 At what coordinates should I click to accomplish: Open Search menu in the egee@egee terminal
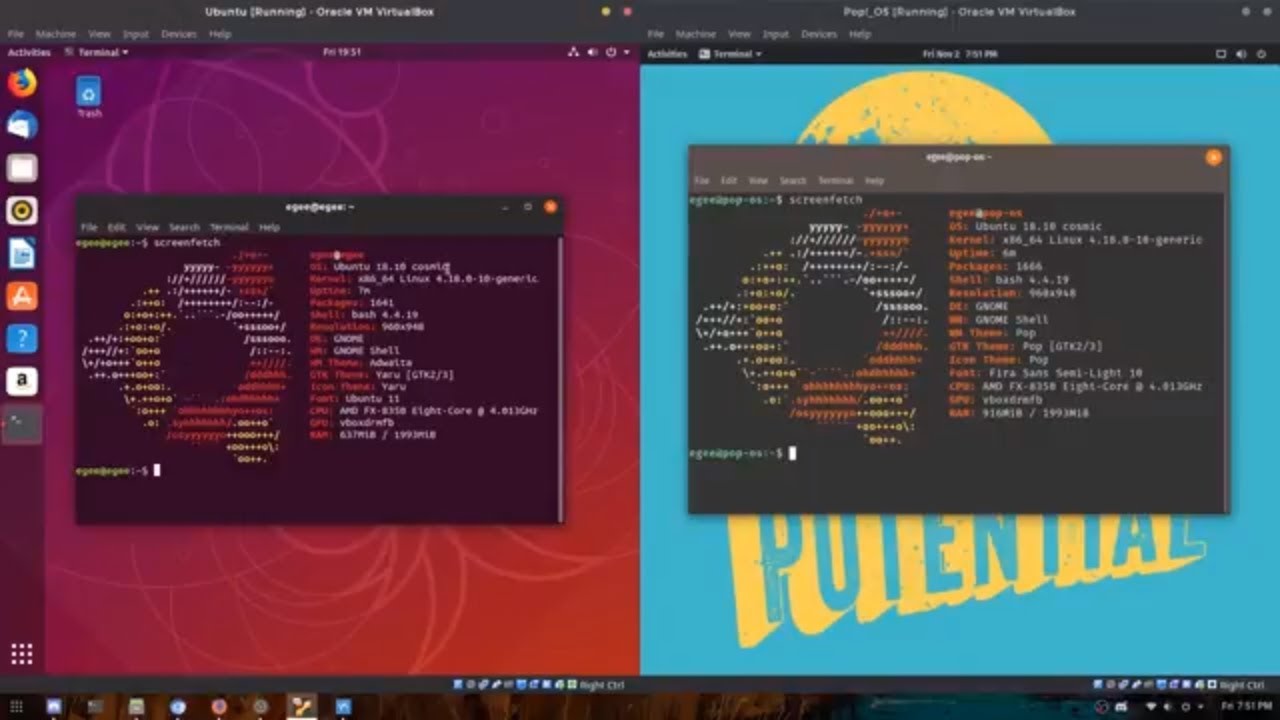(x=184, y=227)
